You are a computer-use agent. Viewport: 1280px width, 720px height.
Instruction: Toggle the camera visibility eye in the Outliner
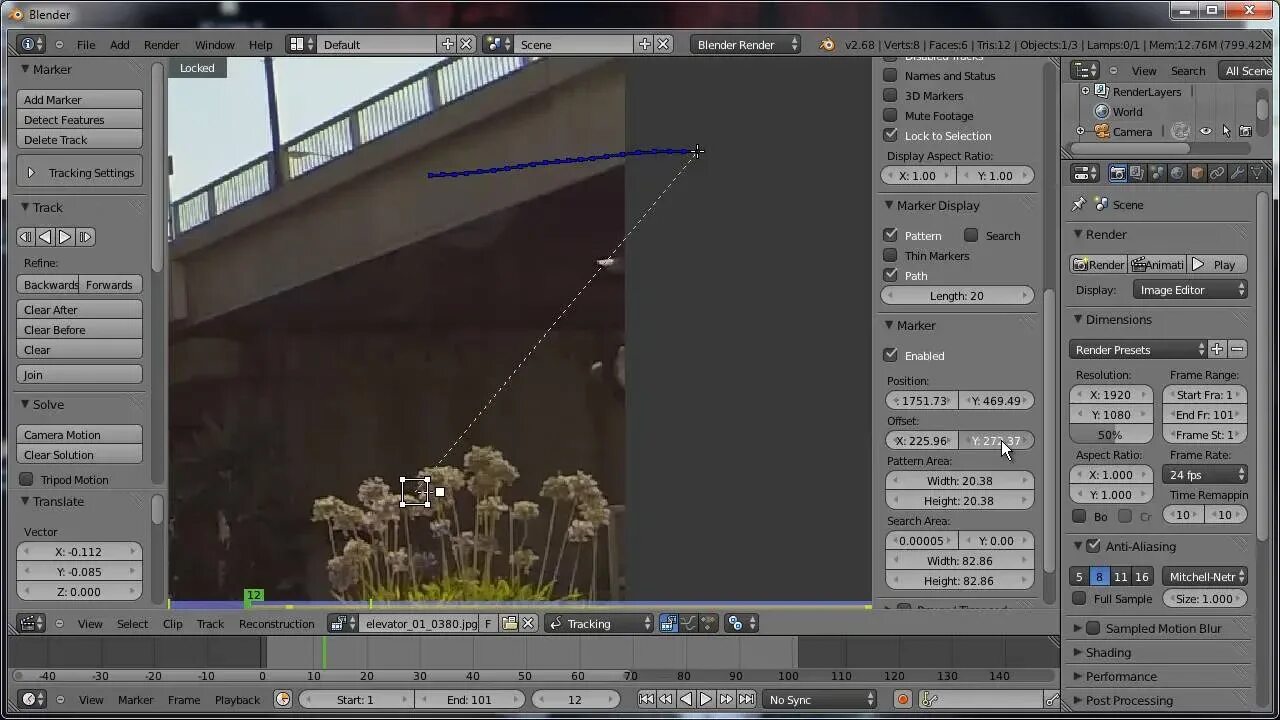pyautogui.click(x=1205, y=131)
